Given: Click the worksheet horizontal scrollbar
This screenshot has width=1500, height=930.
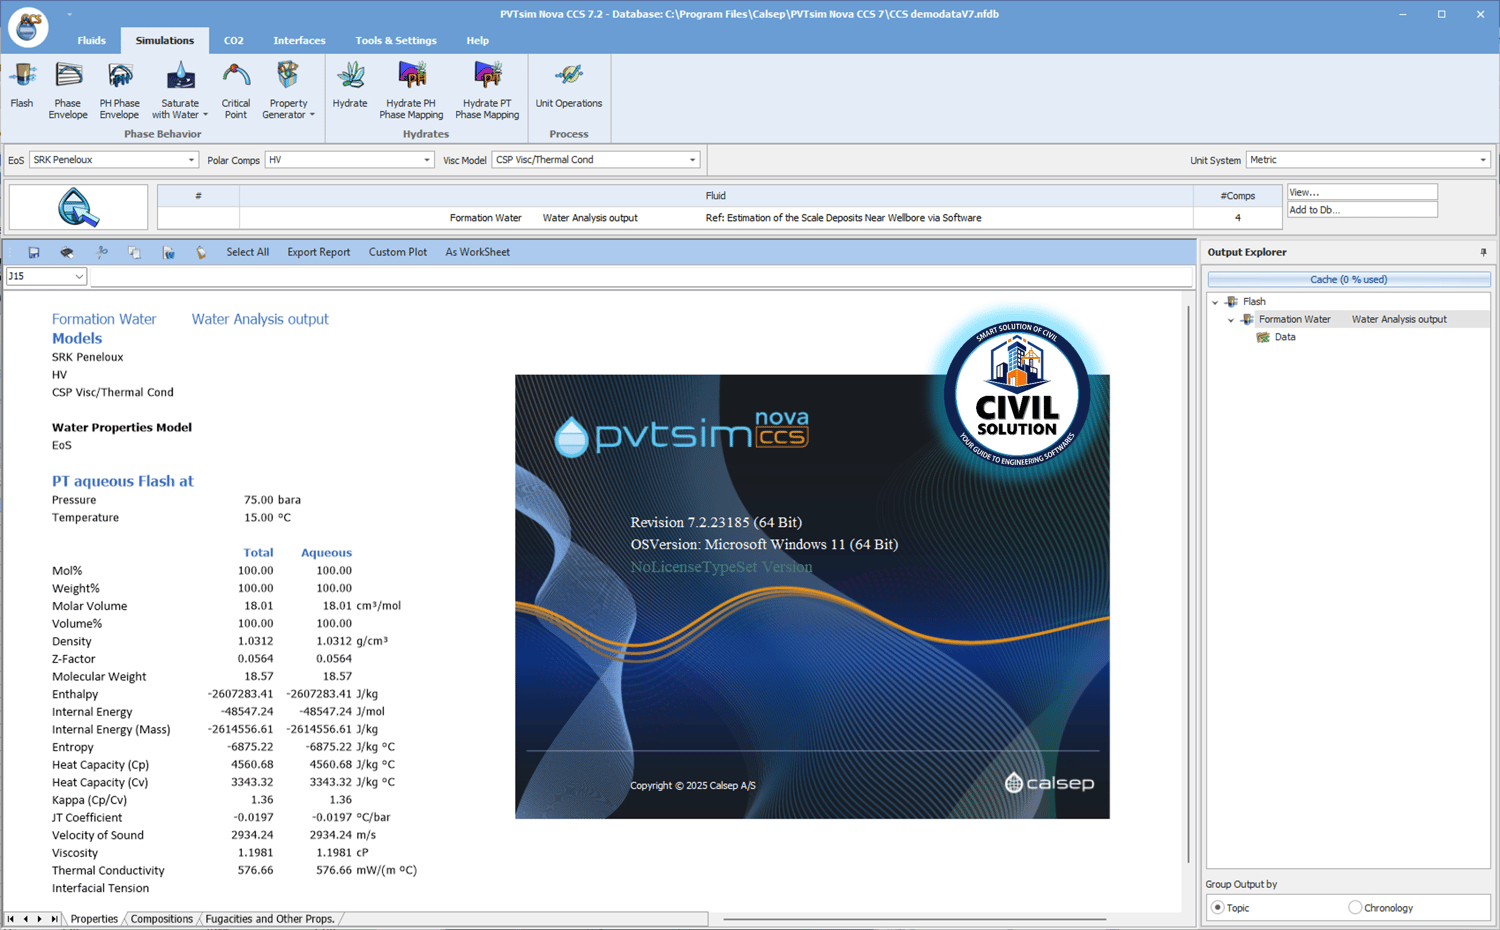Looking at the screenshot, I should tap(914, 919).
